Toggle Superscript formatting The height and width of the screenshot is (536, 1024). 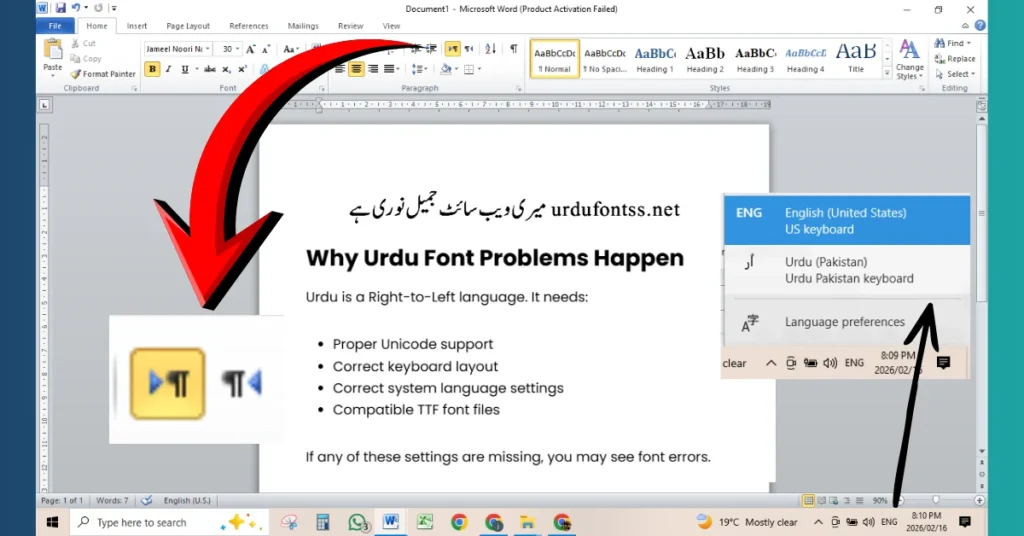coord(242,69)
